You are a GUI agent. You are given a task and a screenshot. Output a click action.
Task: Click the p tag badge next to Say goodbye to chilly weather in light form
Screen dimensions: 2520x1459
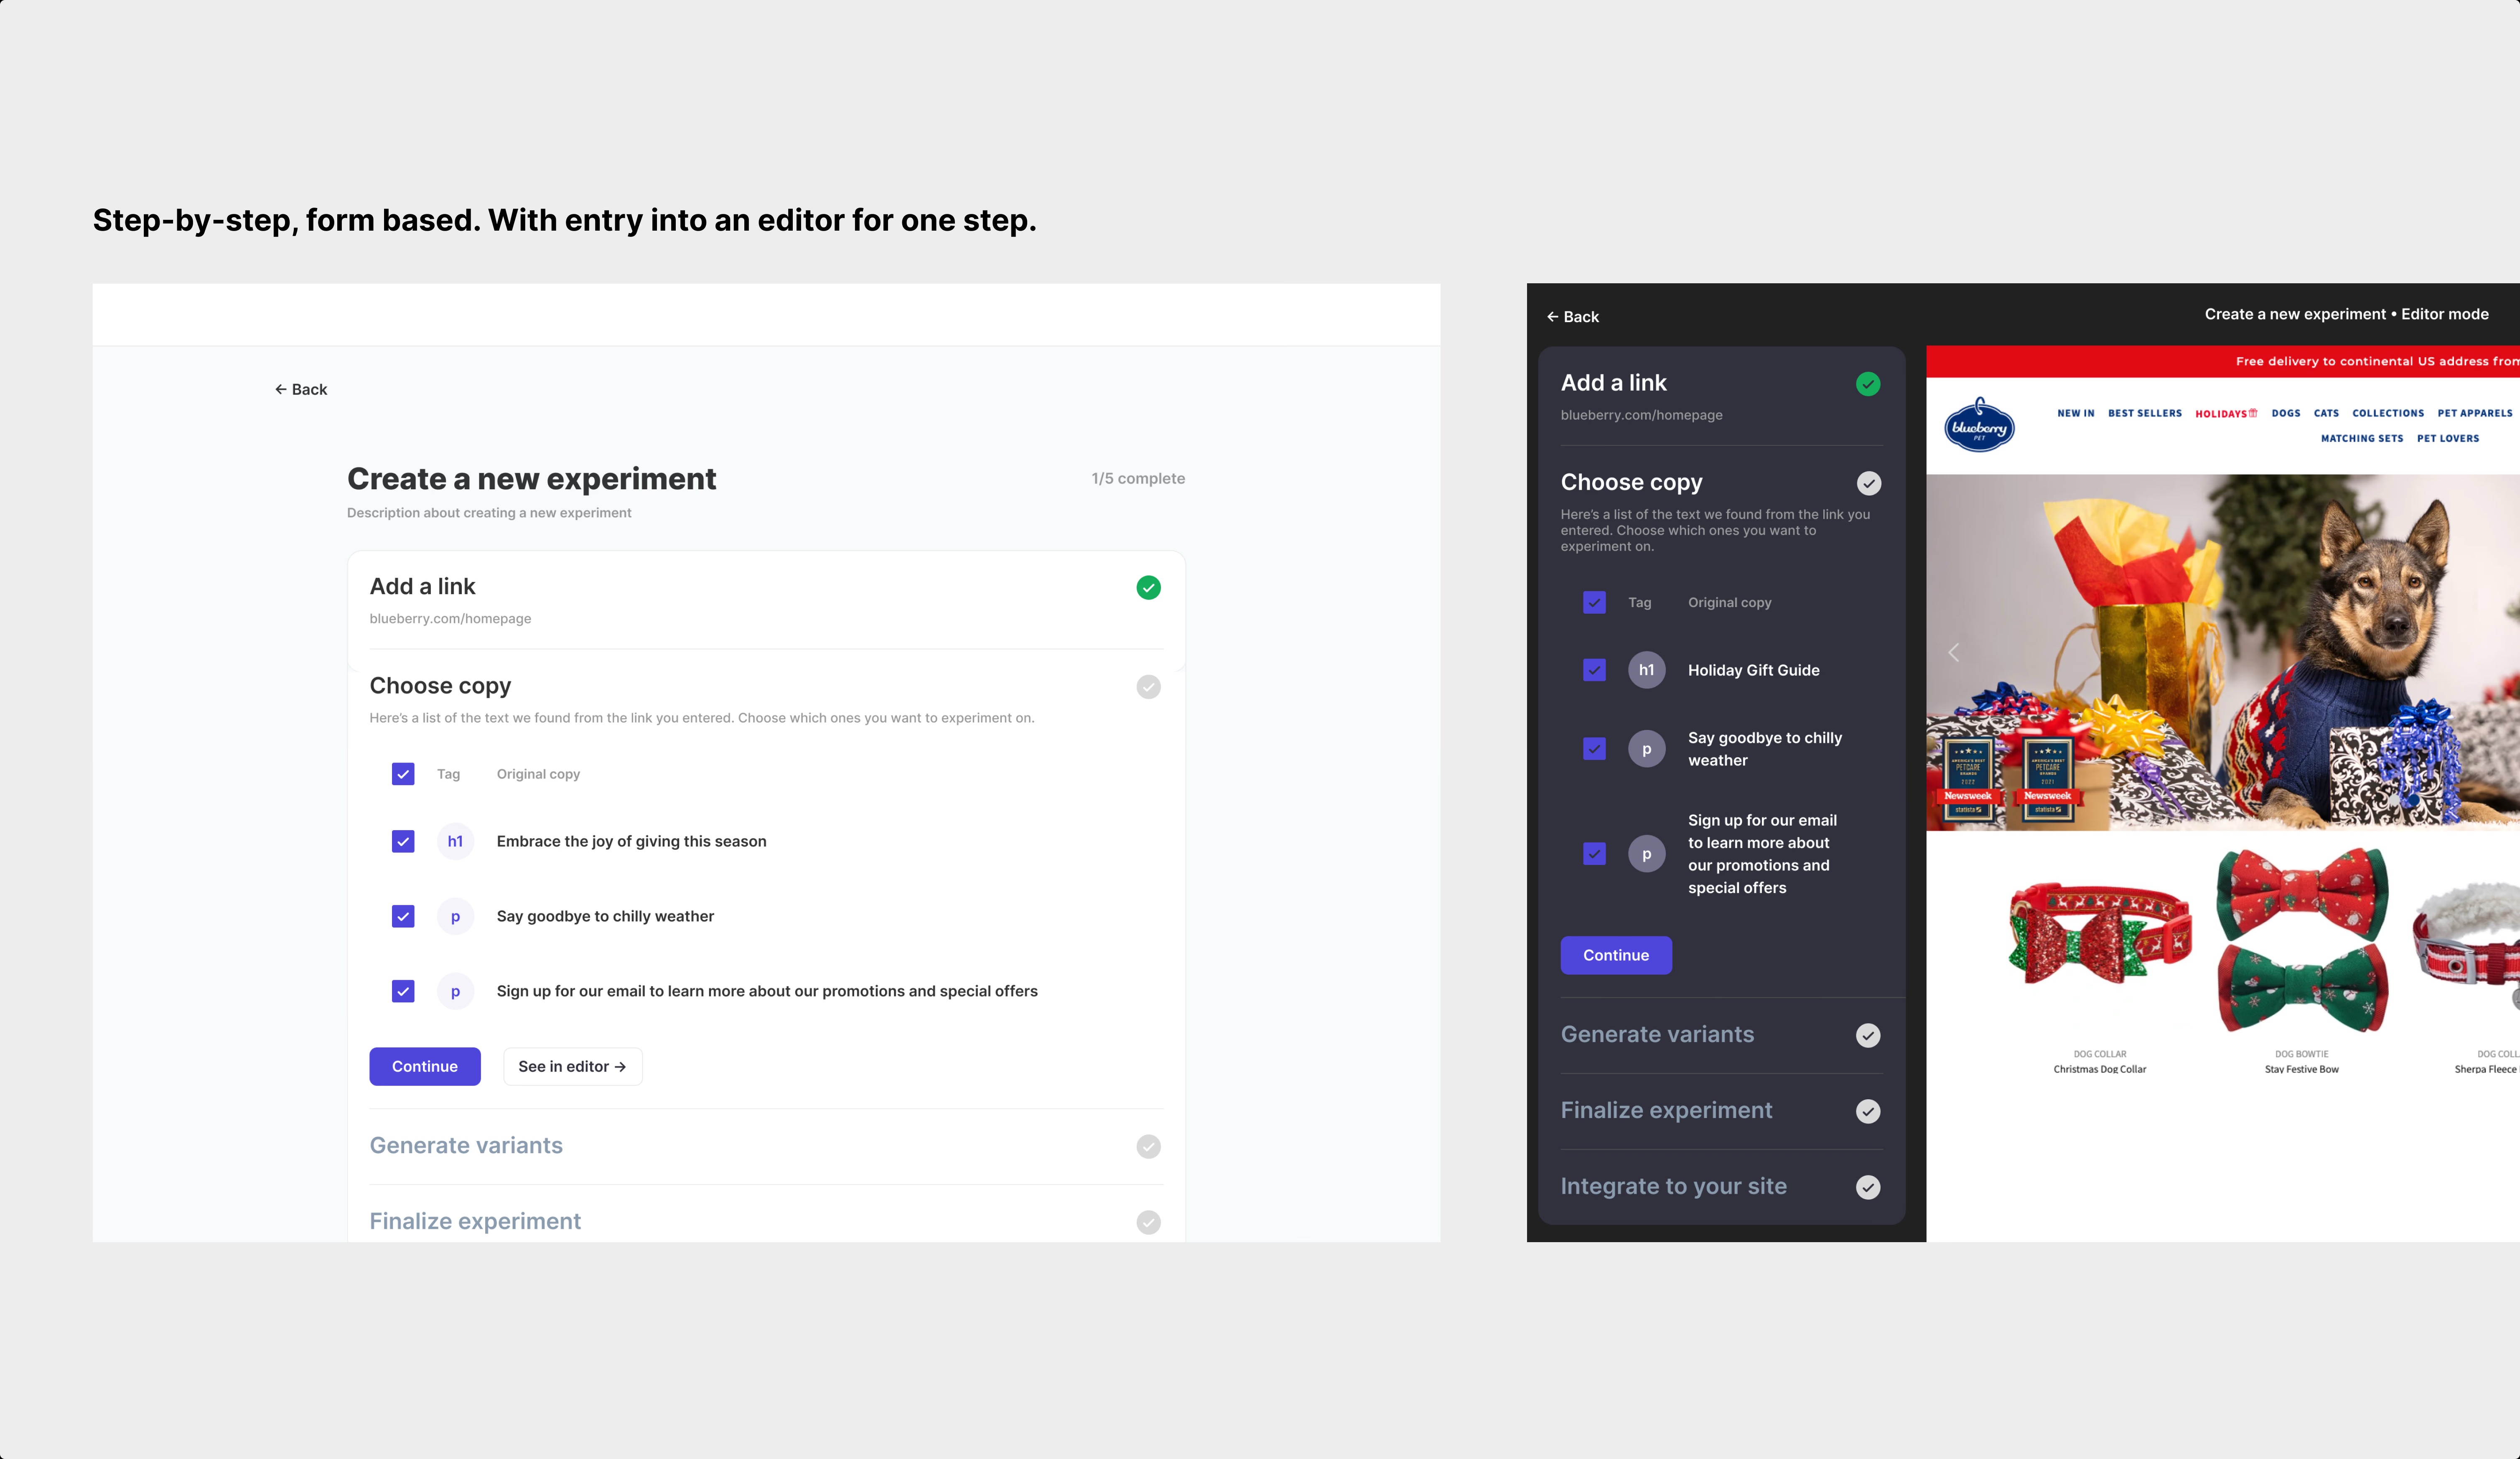pos(455,916)
